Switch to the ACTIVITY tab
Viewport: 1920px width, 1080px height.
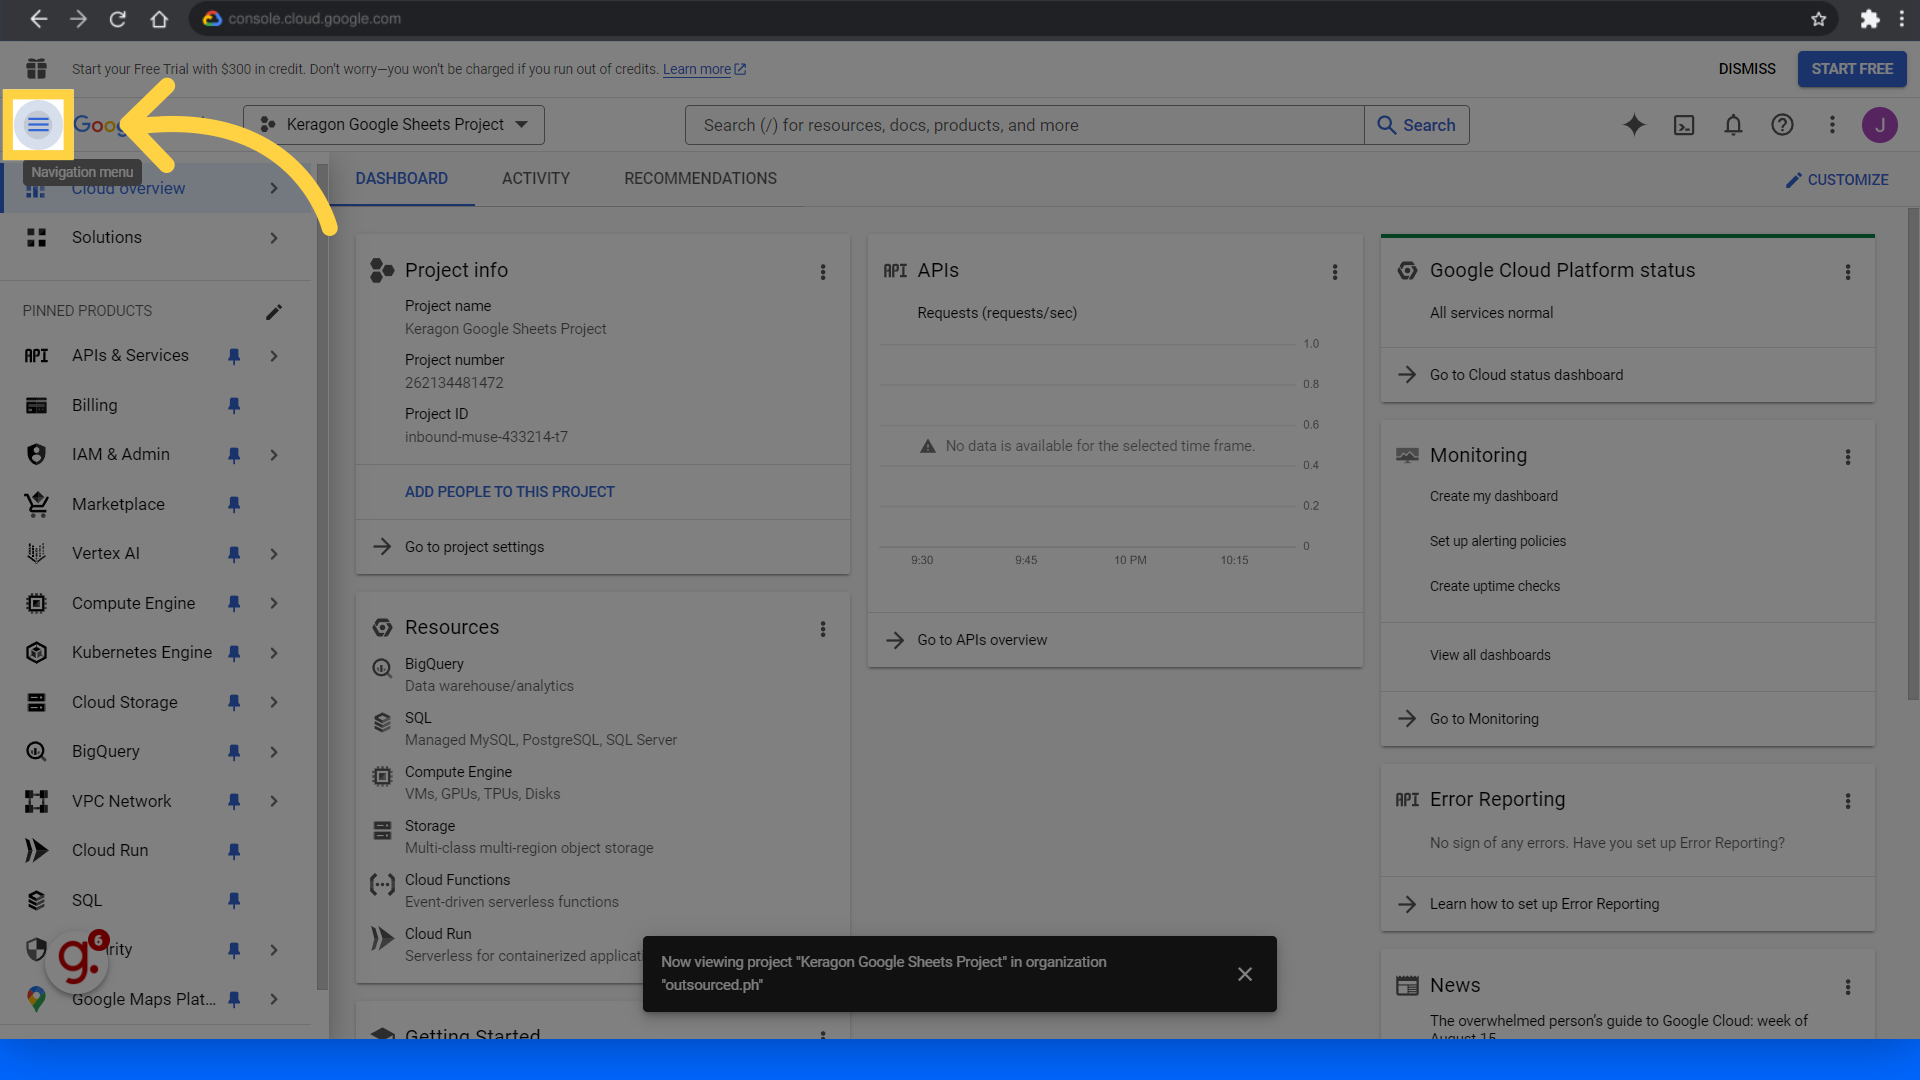(x=536, y=179)
